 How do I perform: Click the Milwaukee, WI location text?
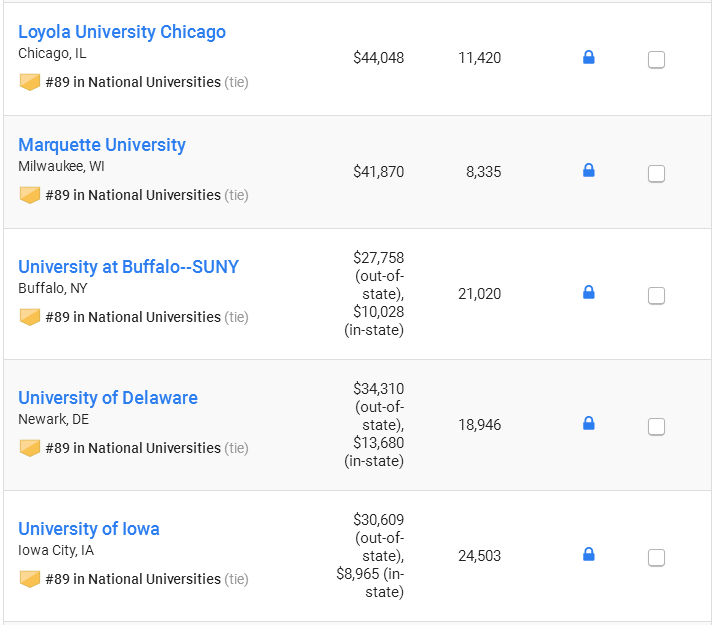[x=61, y=166]
